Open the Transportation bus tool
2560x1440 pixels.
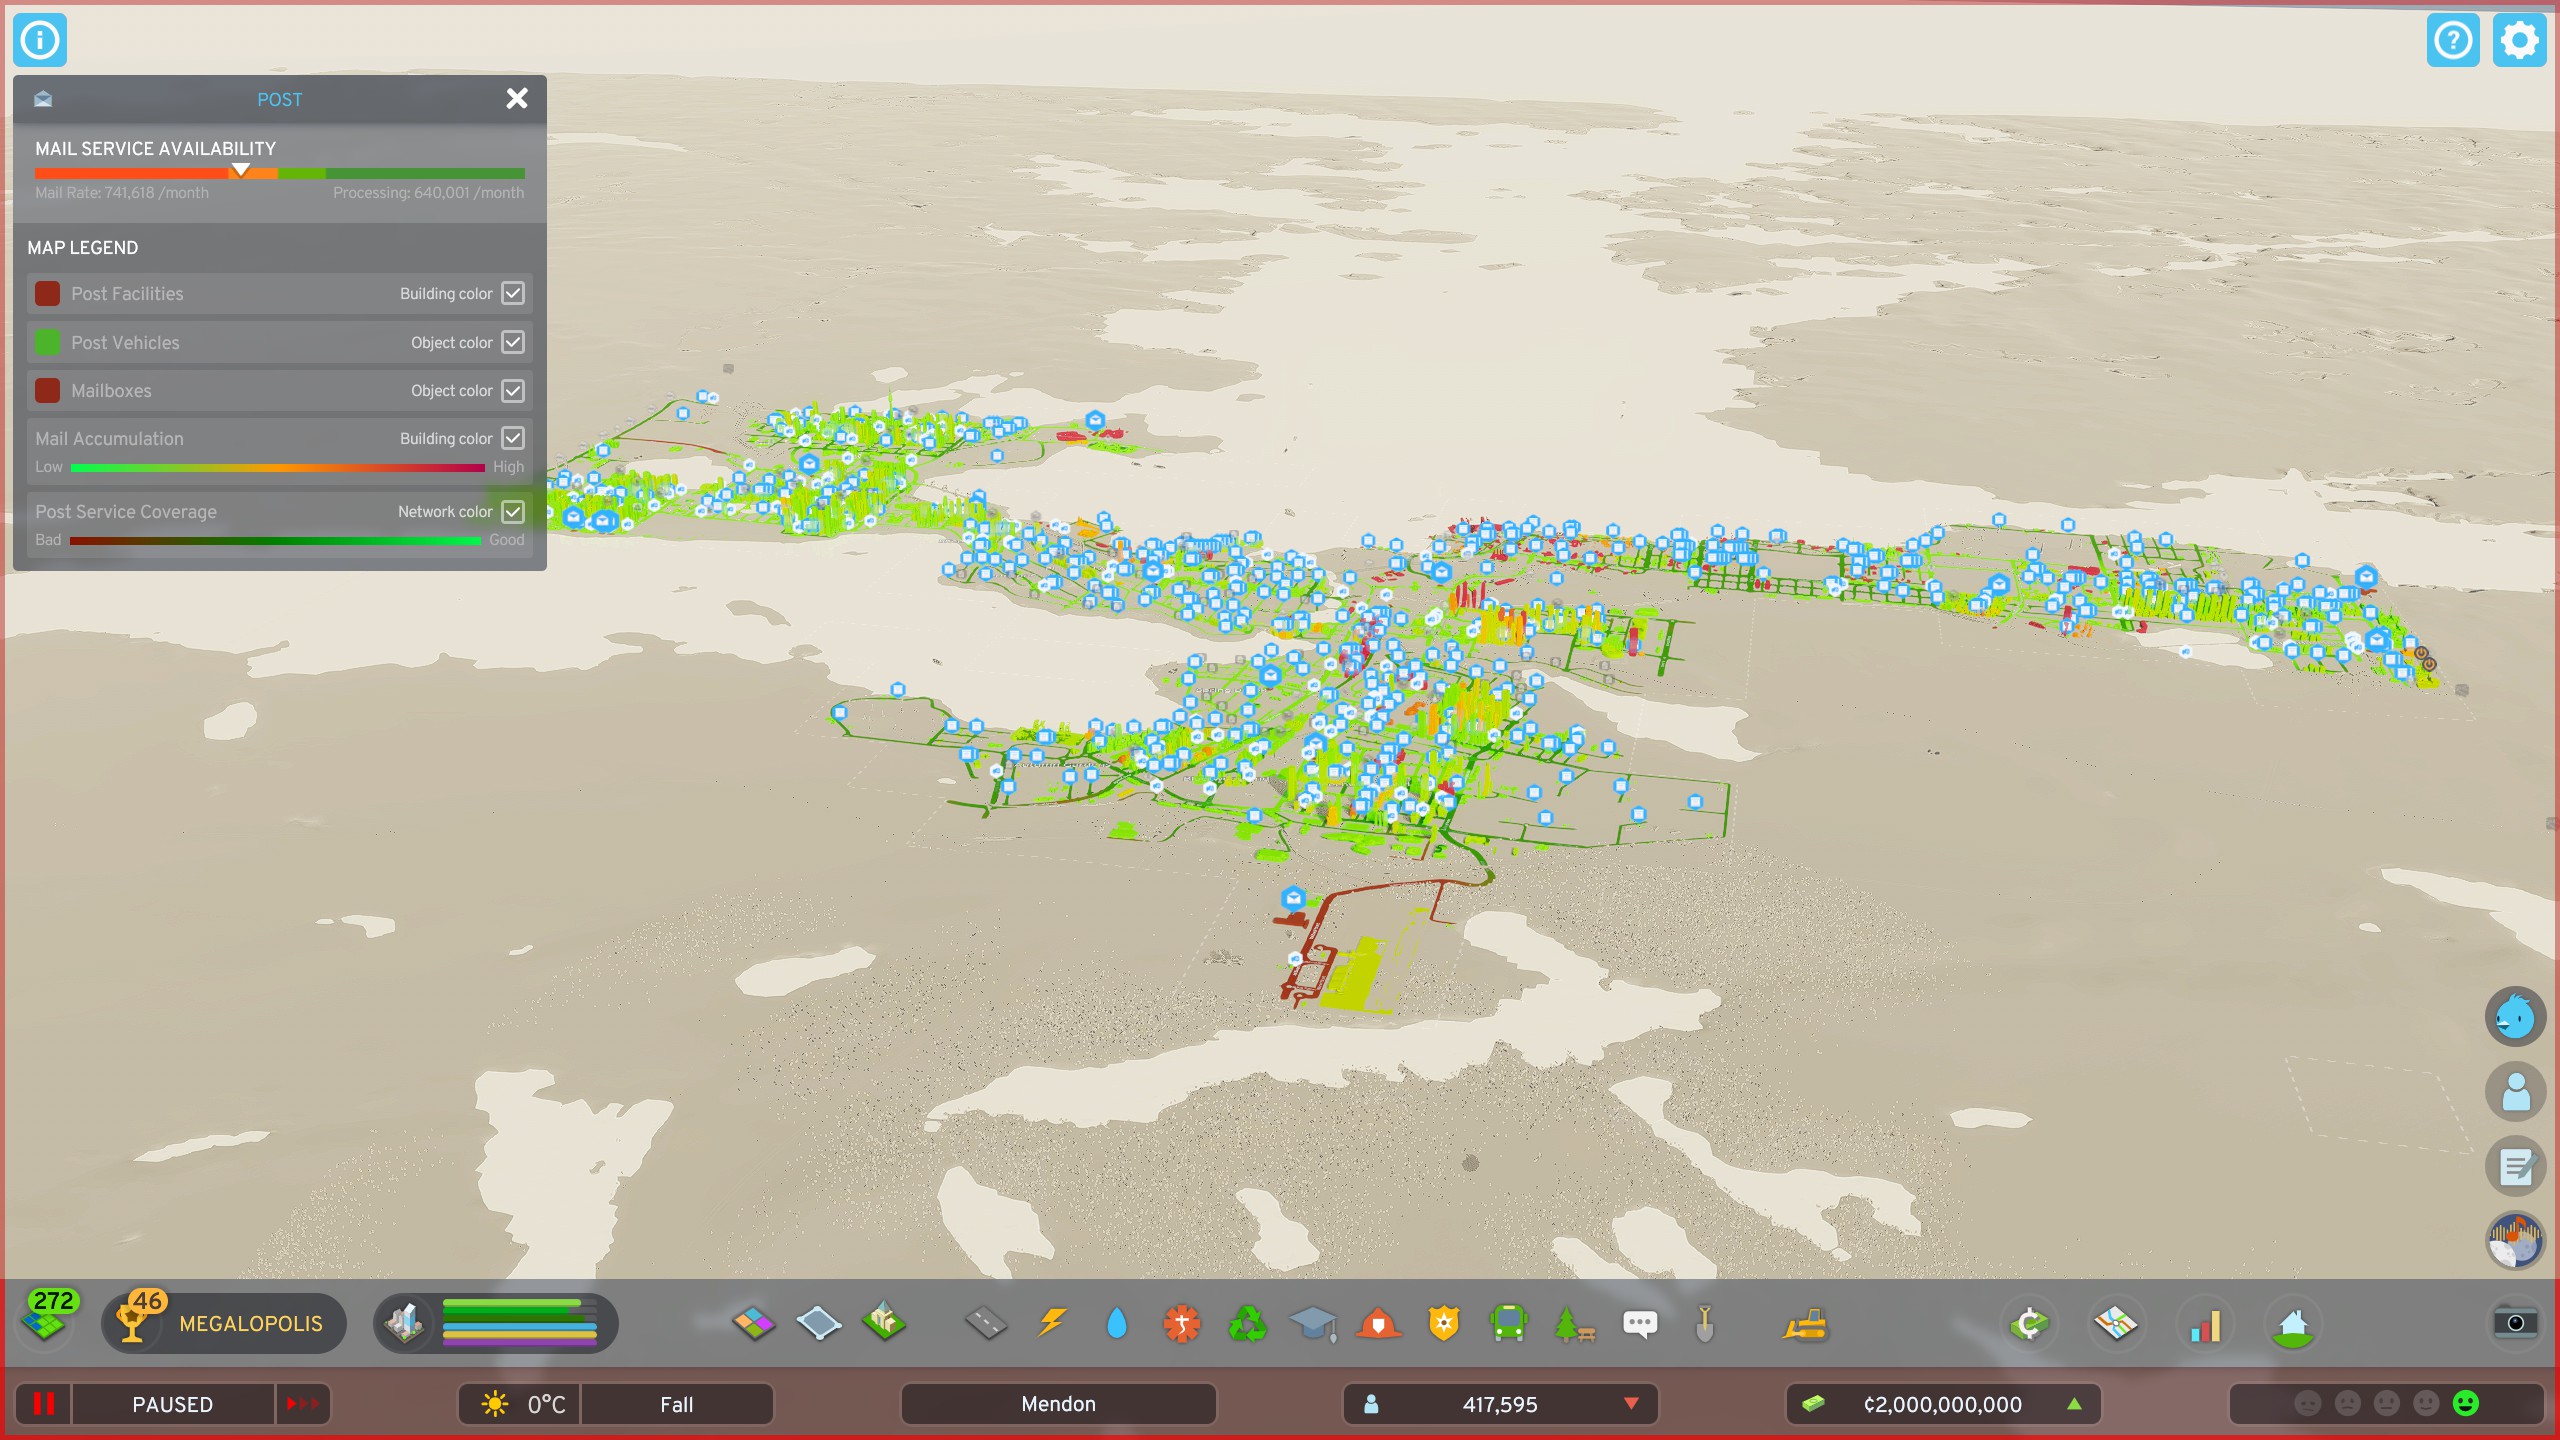tap(1508, 1323)
